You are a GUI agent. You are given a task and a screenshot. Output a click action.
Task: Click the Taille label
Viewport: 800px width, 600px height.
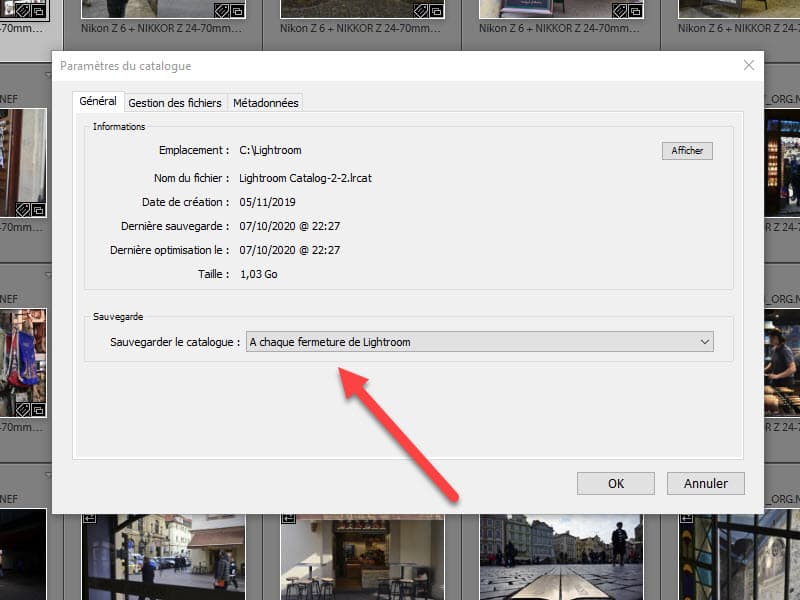(213, 274)
